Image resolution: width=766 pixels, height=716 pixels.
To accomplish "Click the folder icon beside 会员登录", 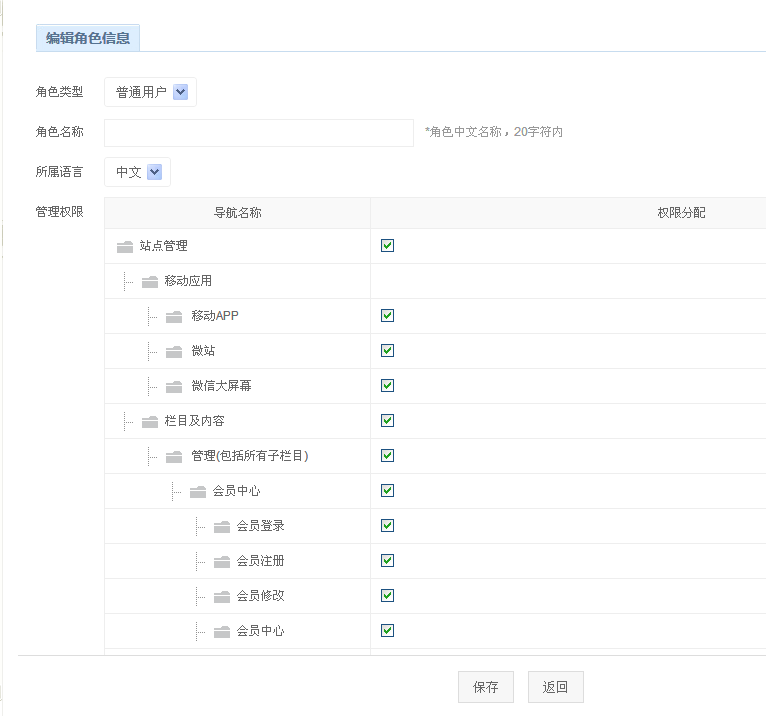I will pyautogui.click(x=222, y=526).
